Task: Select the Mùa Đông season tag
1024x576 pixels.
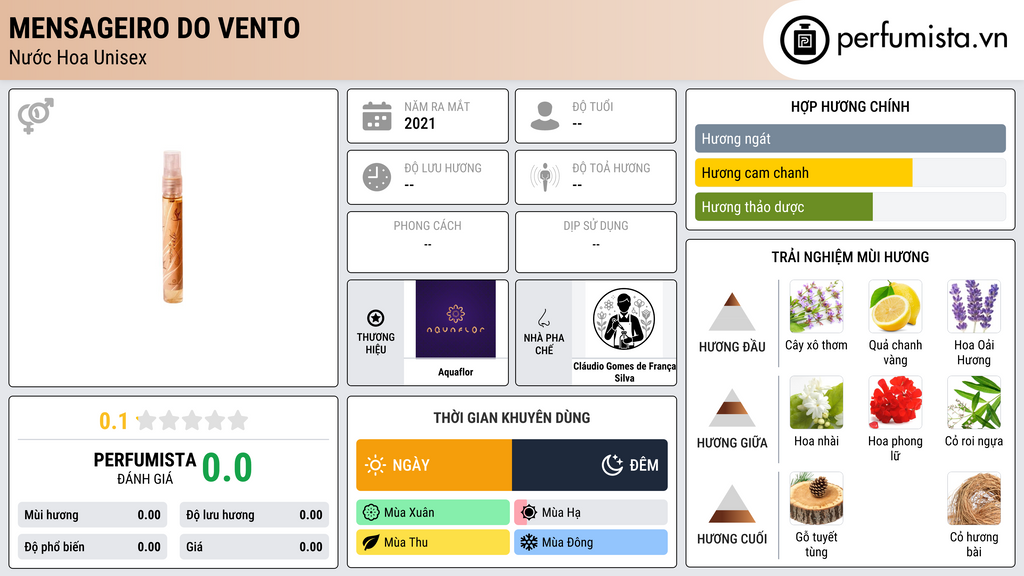Action: tap(591, 542)
